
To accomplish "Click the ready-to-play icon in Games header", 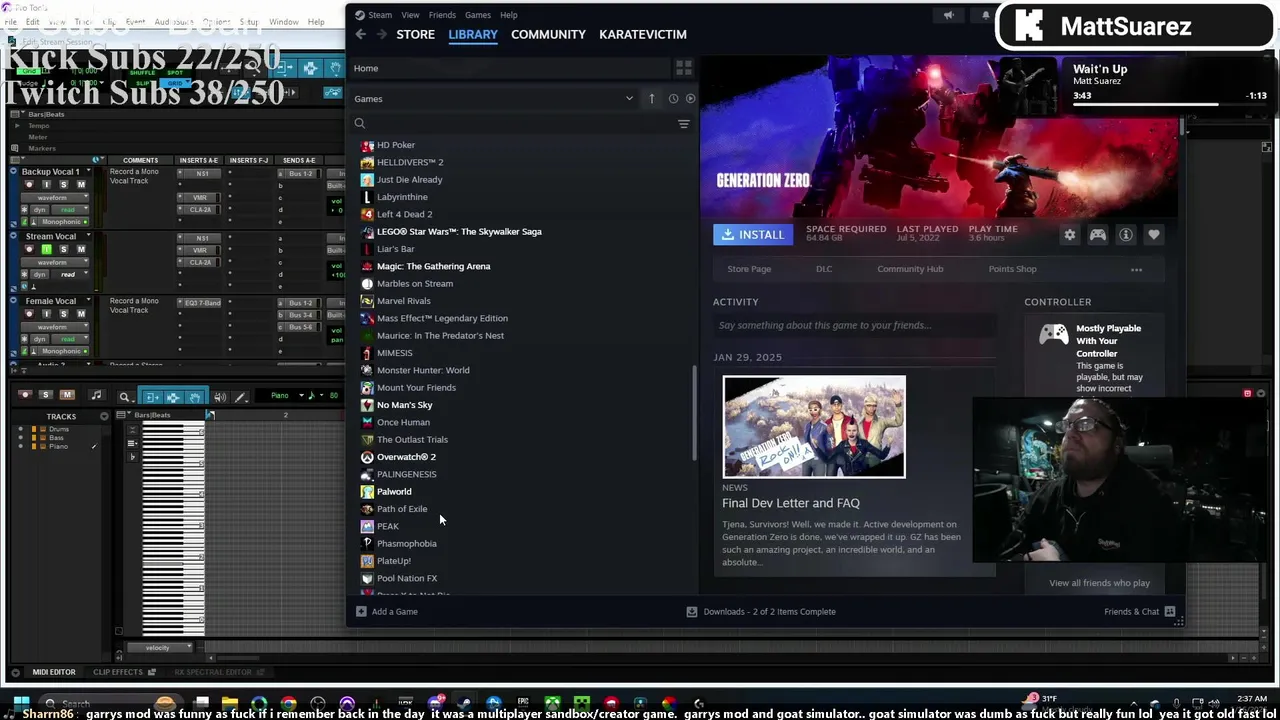I will point(690,99).
